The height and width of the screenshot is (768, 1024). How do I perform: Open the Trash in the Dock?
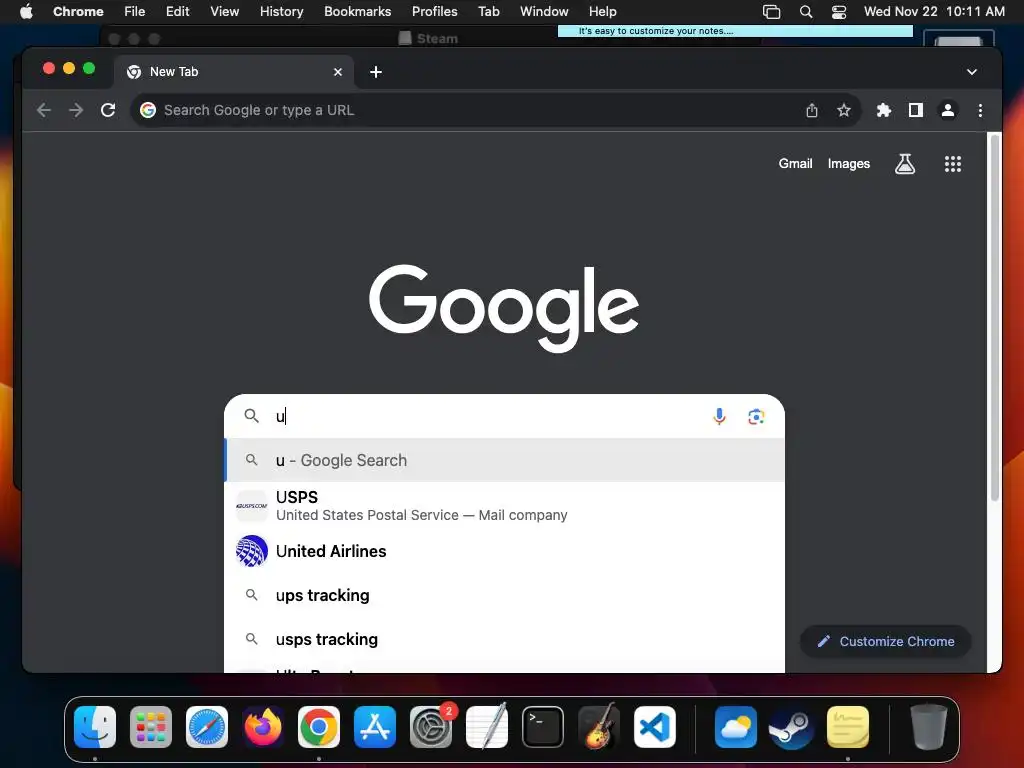[929, 727]
